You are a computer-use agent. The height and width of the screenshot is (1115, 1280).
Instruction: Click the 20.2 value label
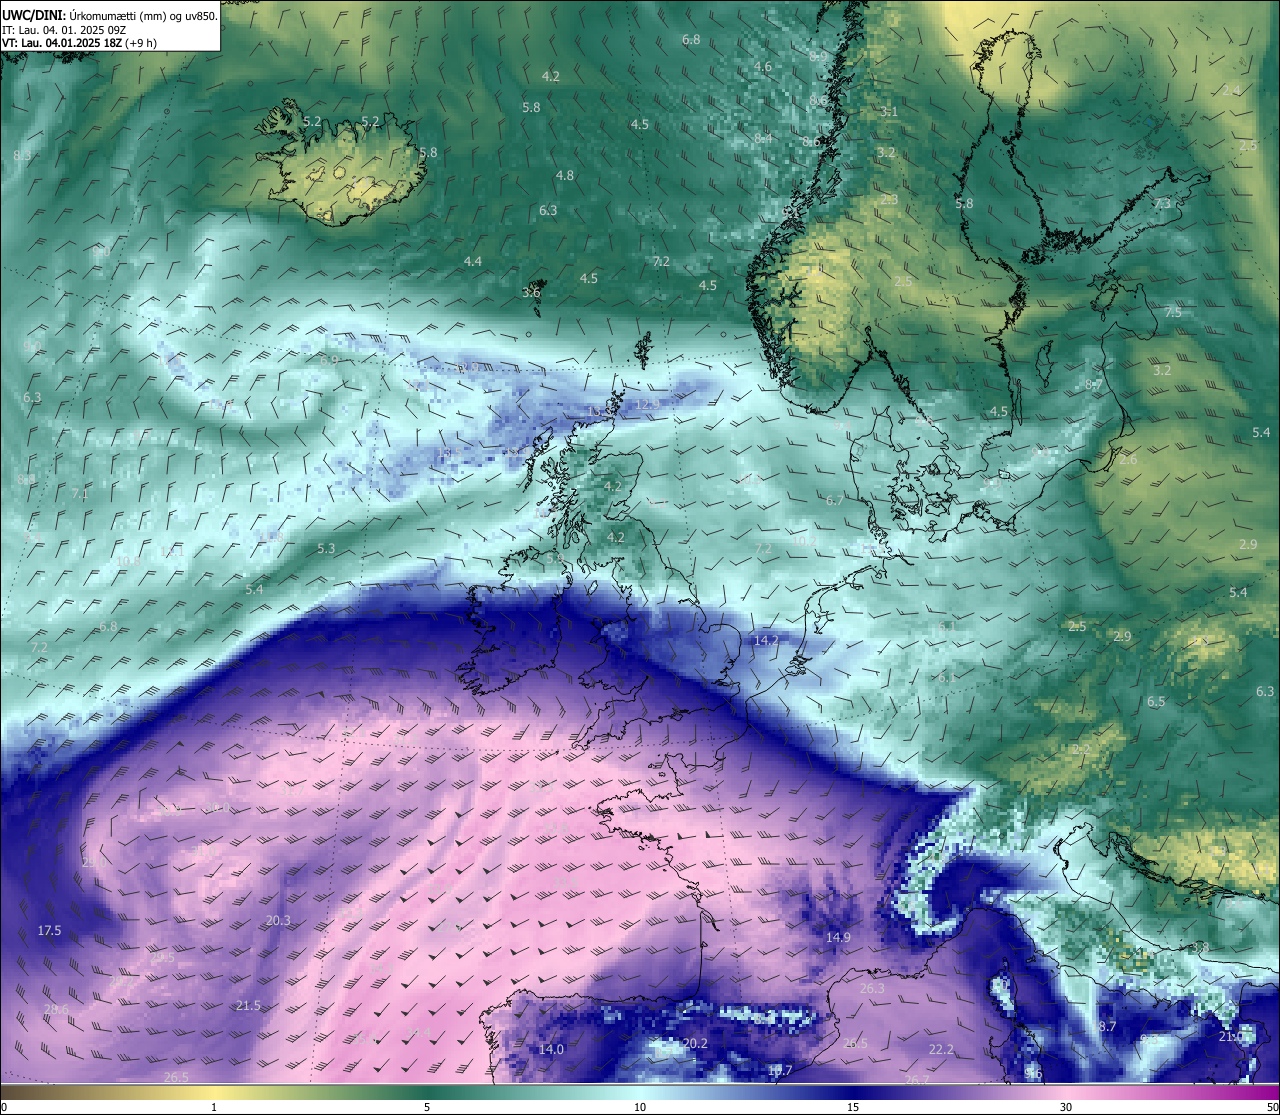click(x=695, y=1043)
